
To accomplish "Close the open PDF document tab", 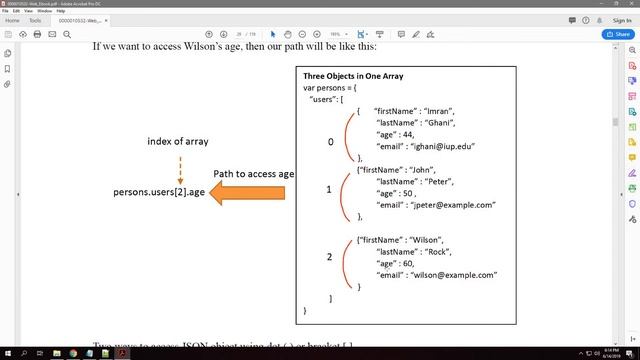I will click(x=106, y=20).
